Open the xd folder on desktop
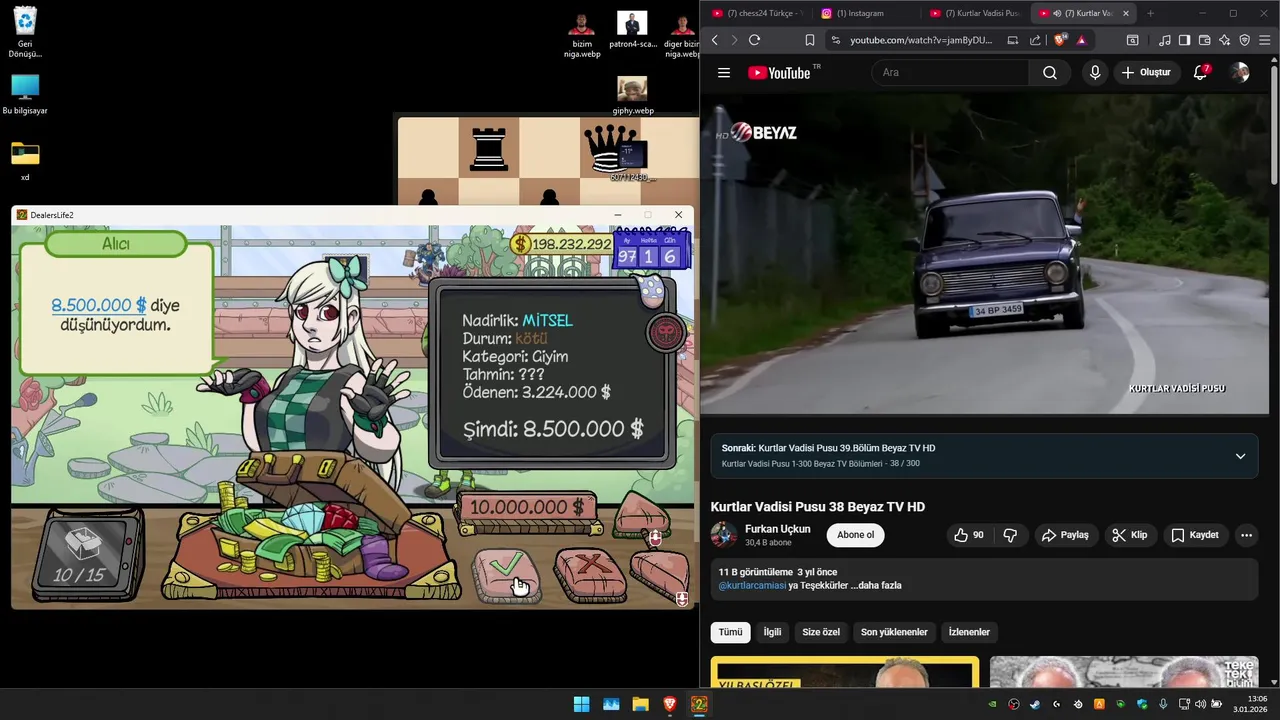The height and width of the screenshot is (720, 1280). point(25,160)
